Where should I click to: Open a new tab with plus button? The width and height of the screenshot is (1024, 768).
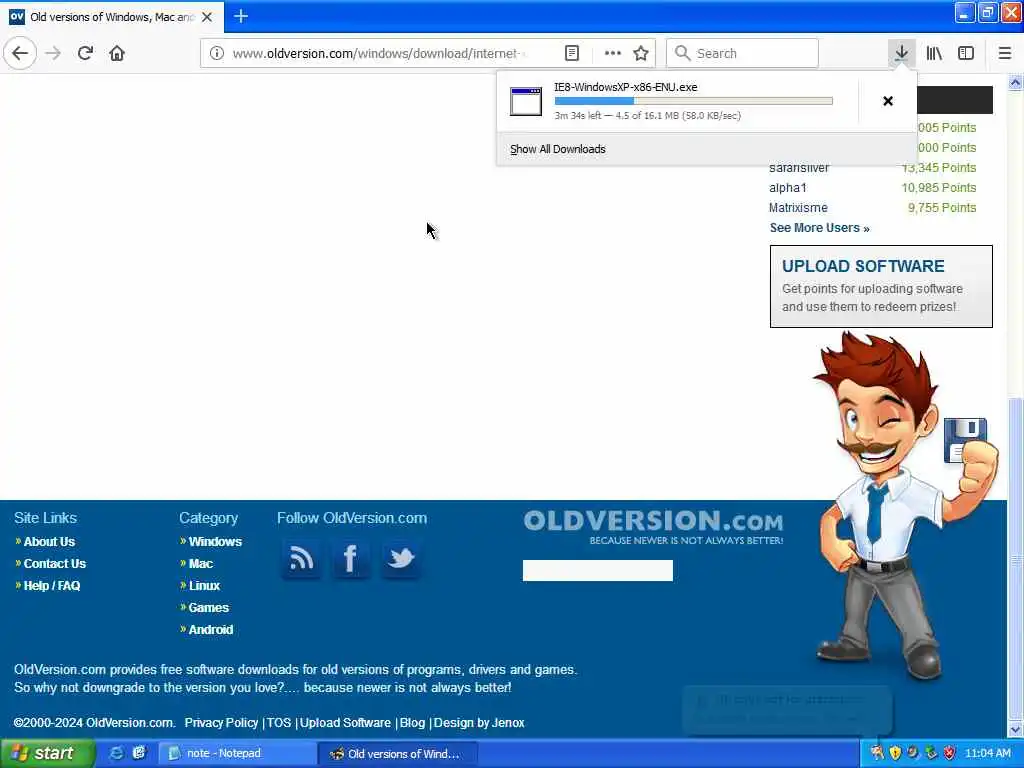tap(241, 16)
